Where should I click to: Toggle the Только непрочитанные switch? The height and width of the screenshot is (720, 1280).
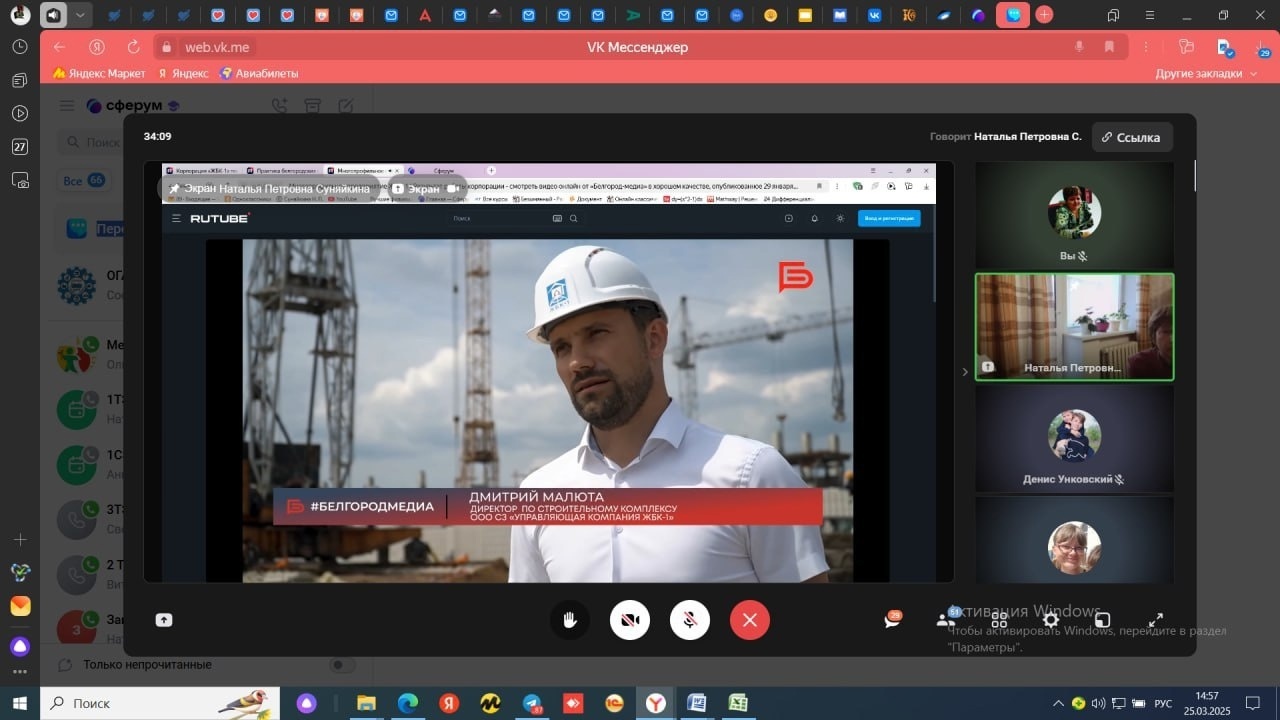tap(342, 665)
